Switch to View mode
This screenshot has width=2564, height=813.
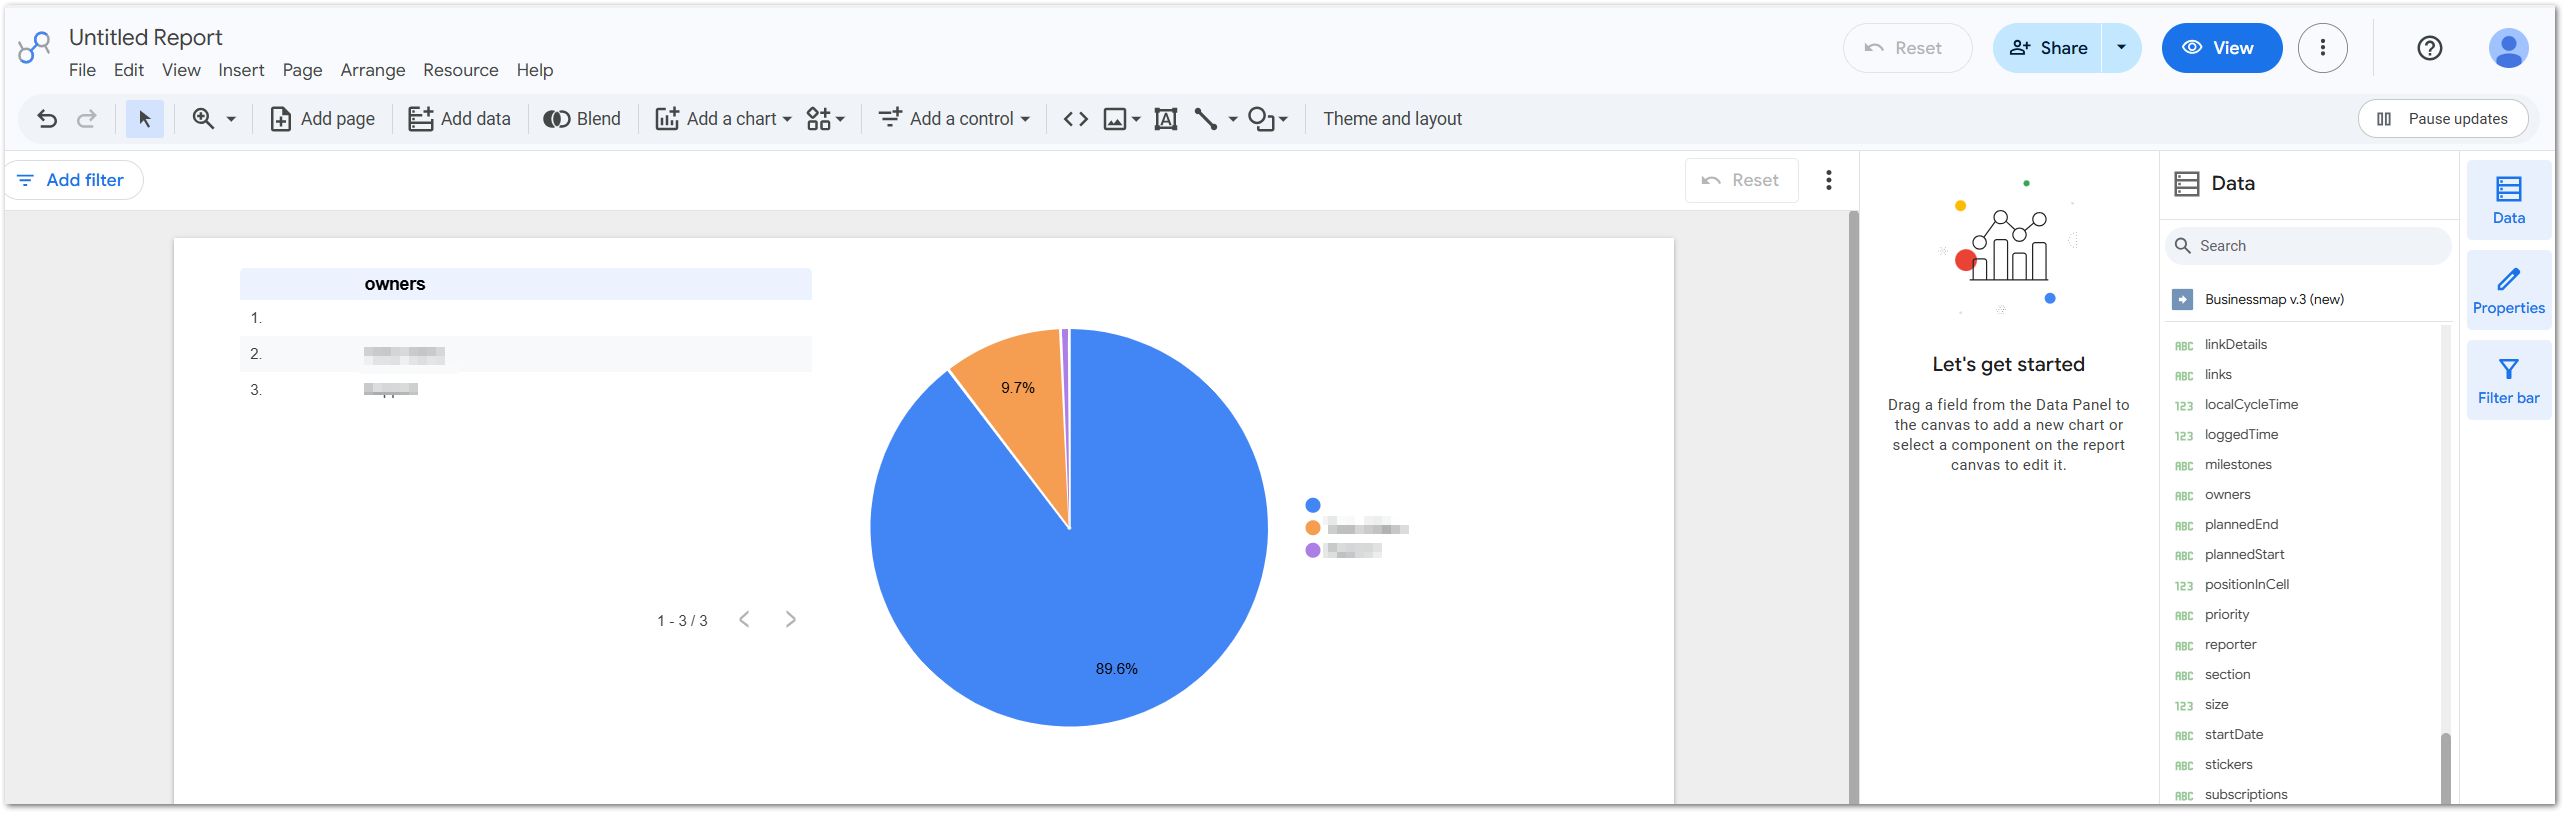tap(2221, 48)
